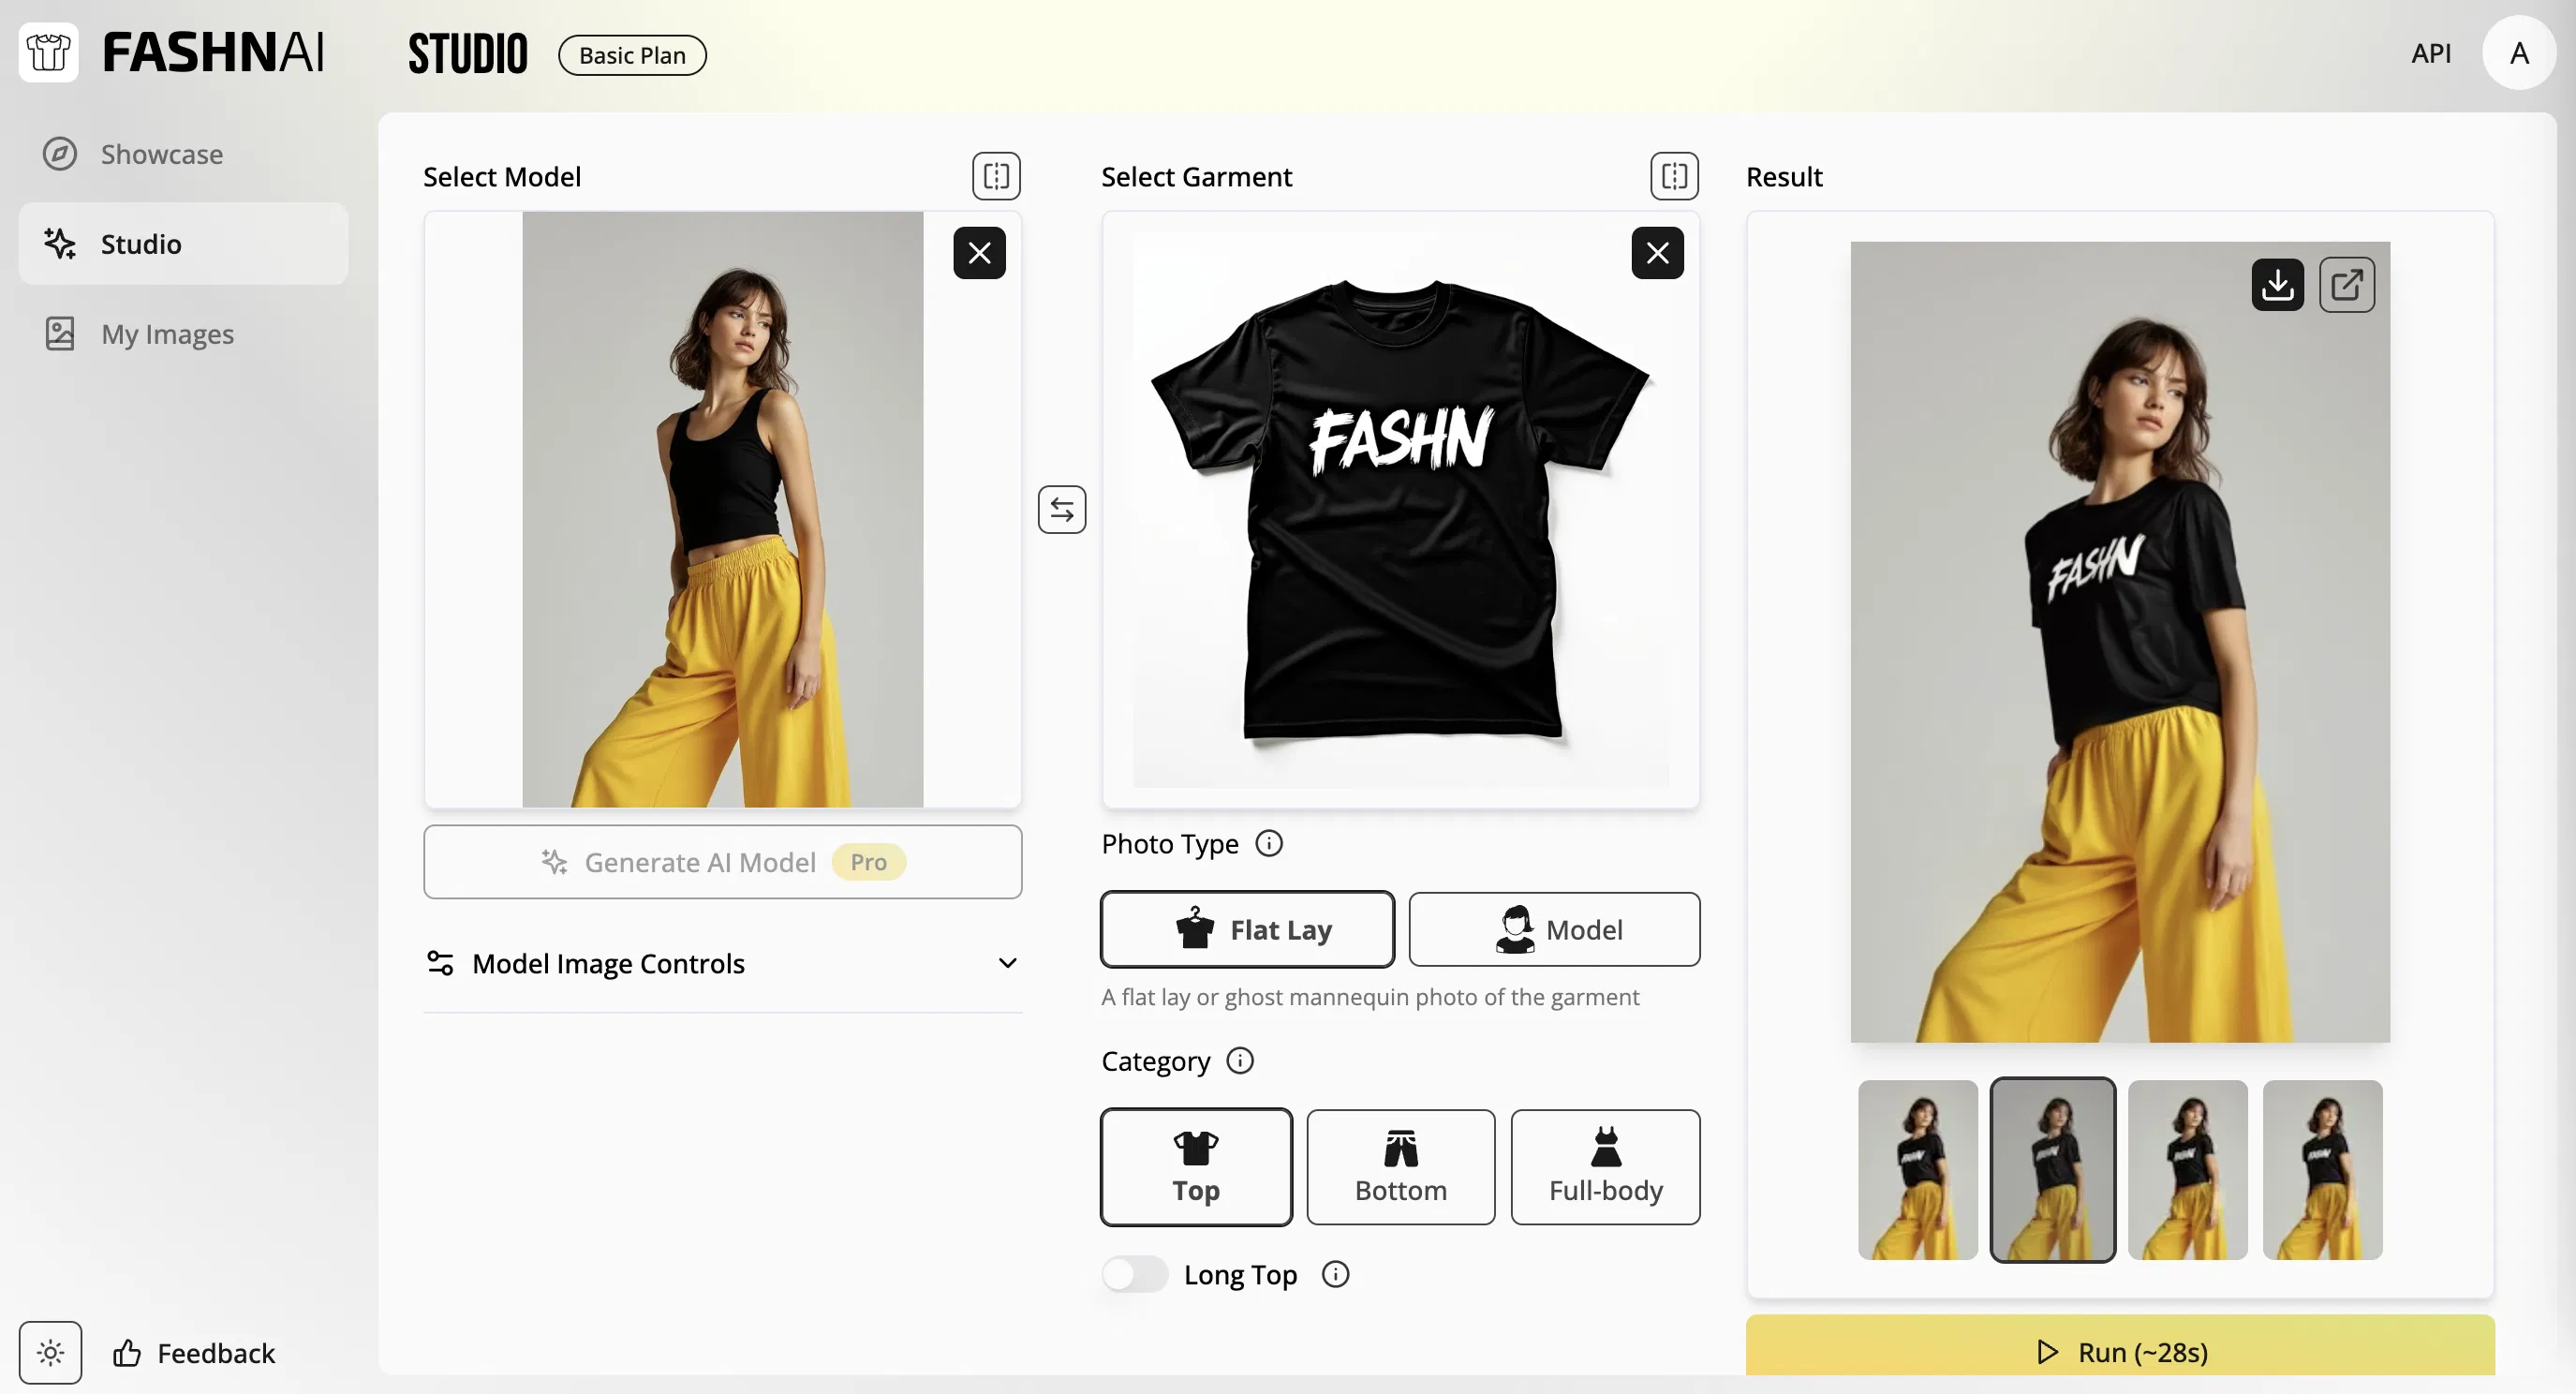Enable the Long Top toggle
2576x1394 pixels.
(x=1134, y=1274)
